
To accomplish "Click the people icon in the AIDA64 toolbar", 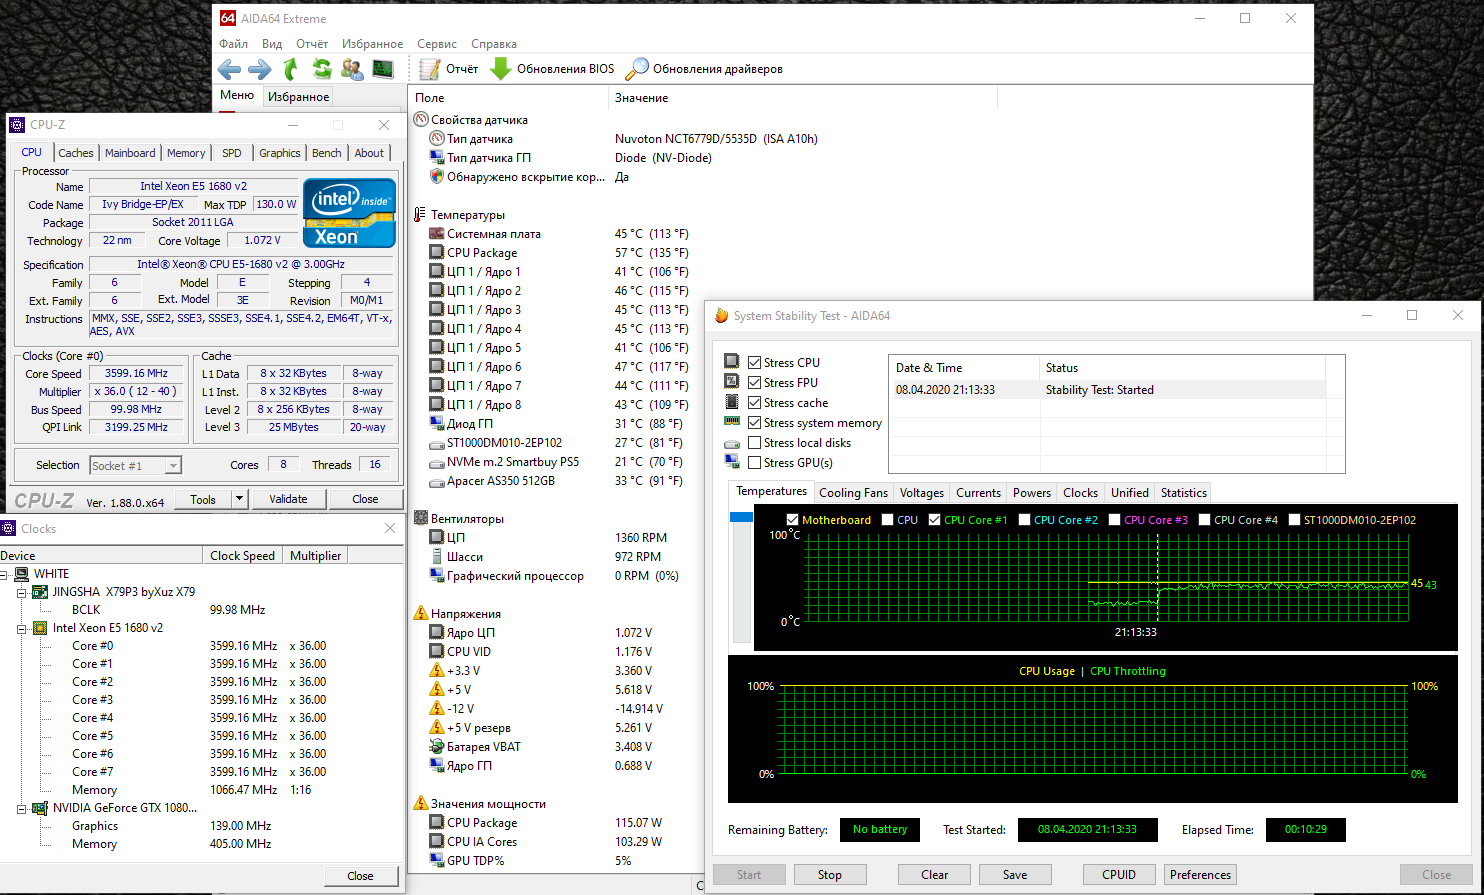I will (x=352, y=69).
